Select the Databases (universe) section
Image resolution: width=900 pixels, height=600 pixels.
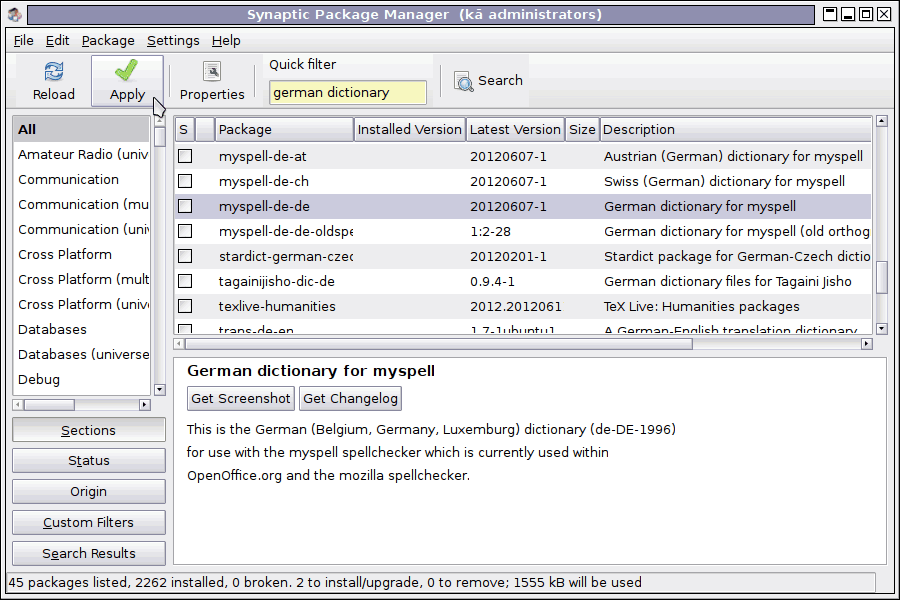pos(82,354)
